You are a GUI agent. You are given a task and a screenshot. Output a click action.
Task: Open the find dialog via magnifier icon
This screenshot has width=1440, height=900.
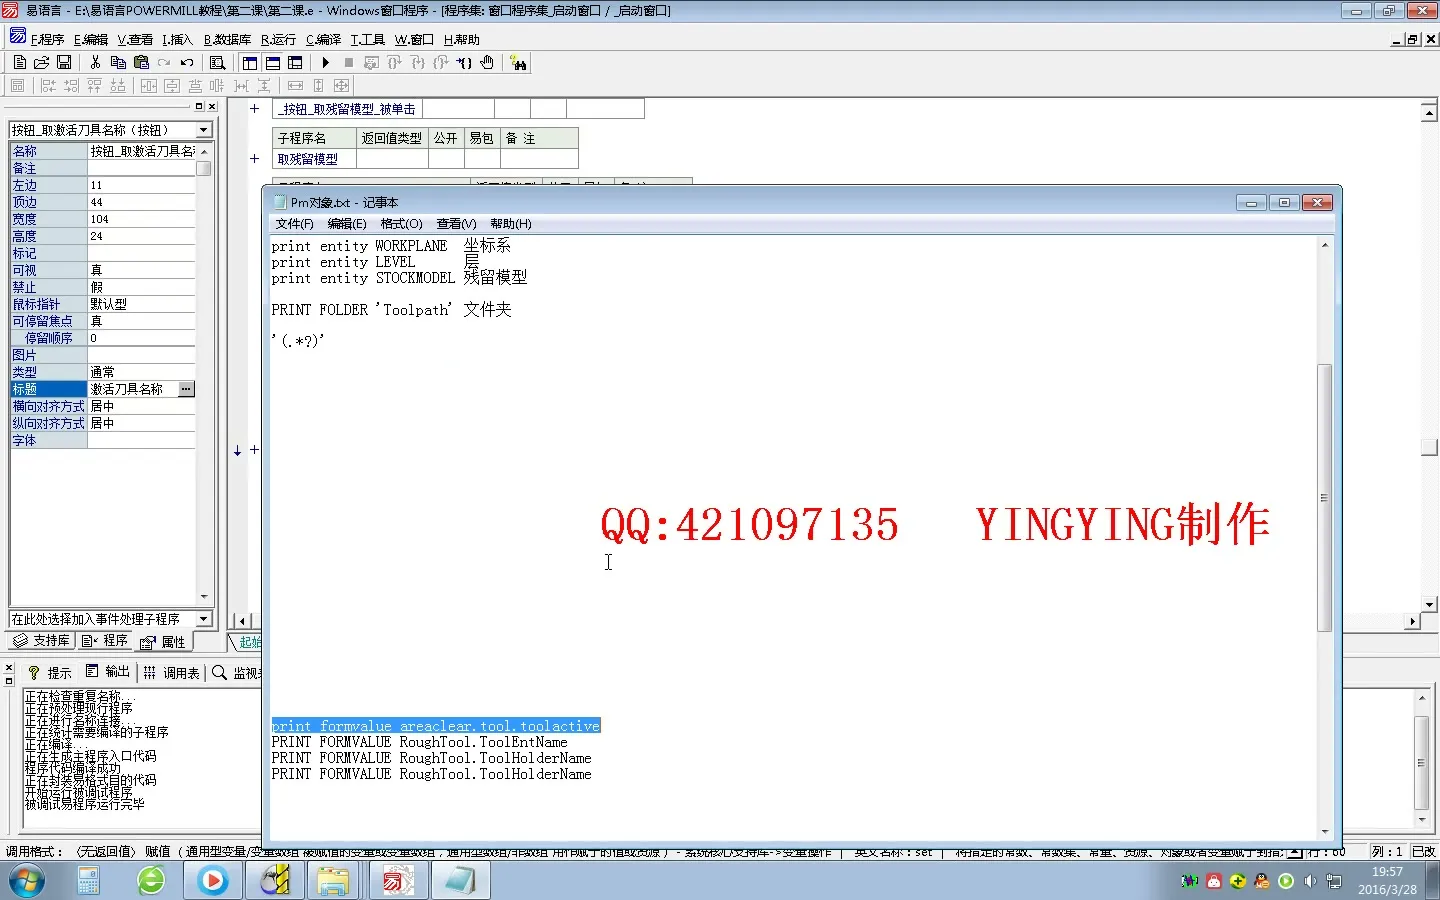(218, 62)
